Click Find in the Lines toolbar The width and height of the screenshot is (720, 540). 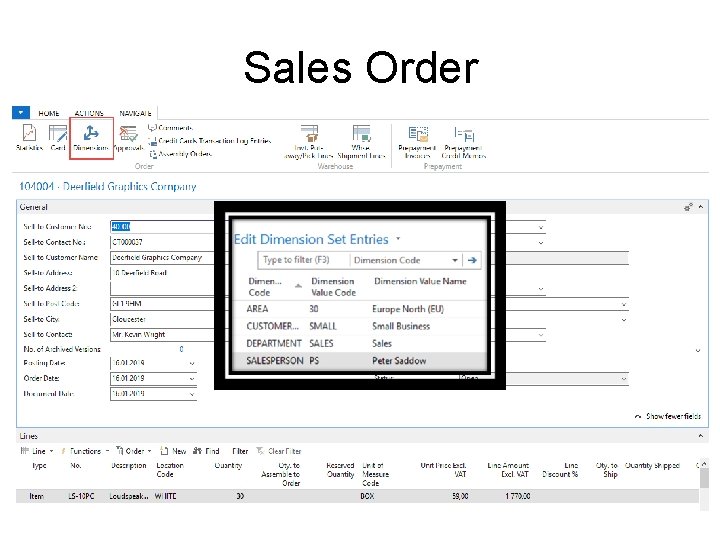pyautogui.click(x=206, y=451)
